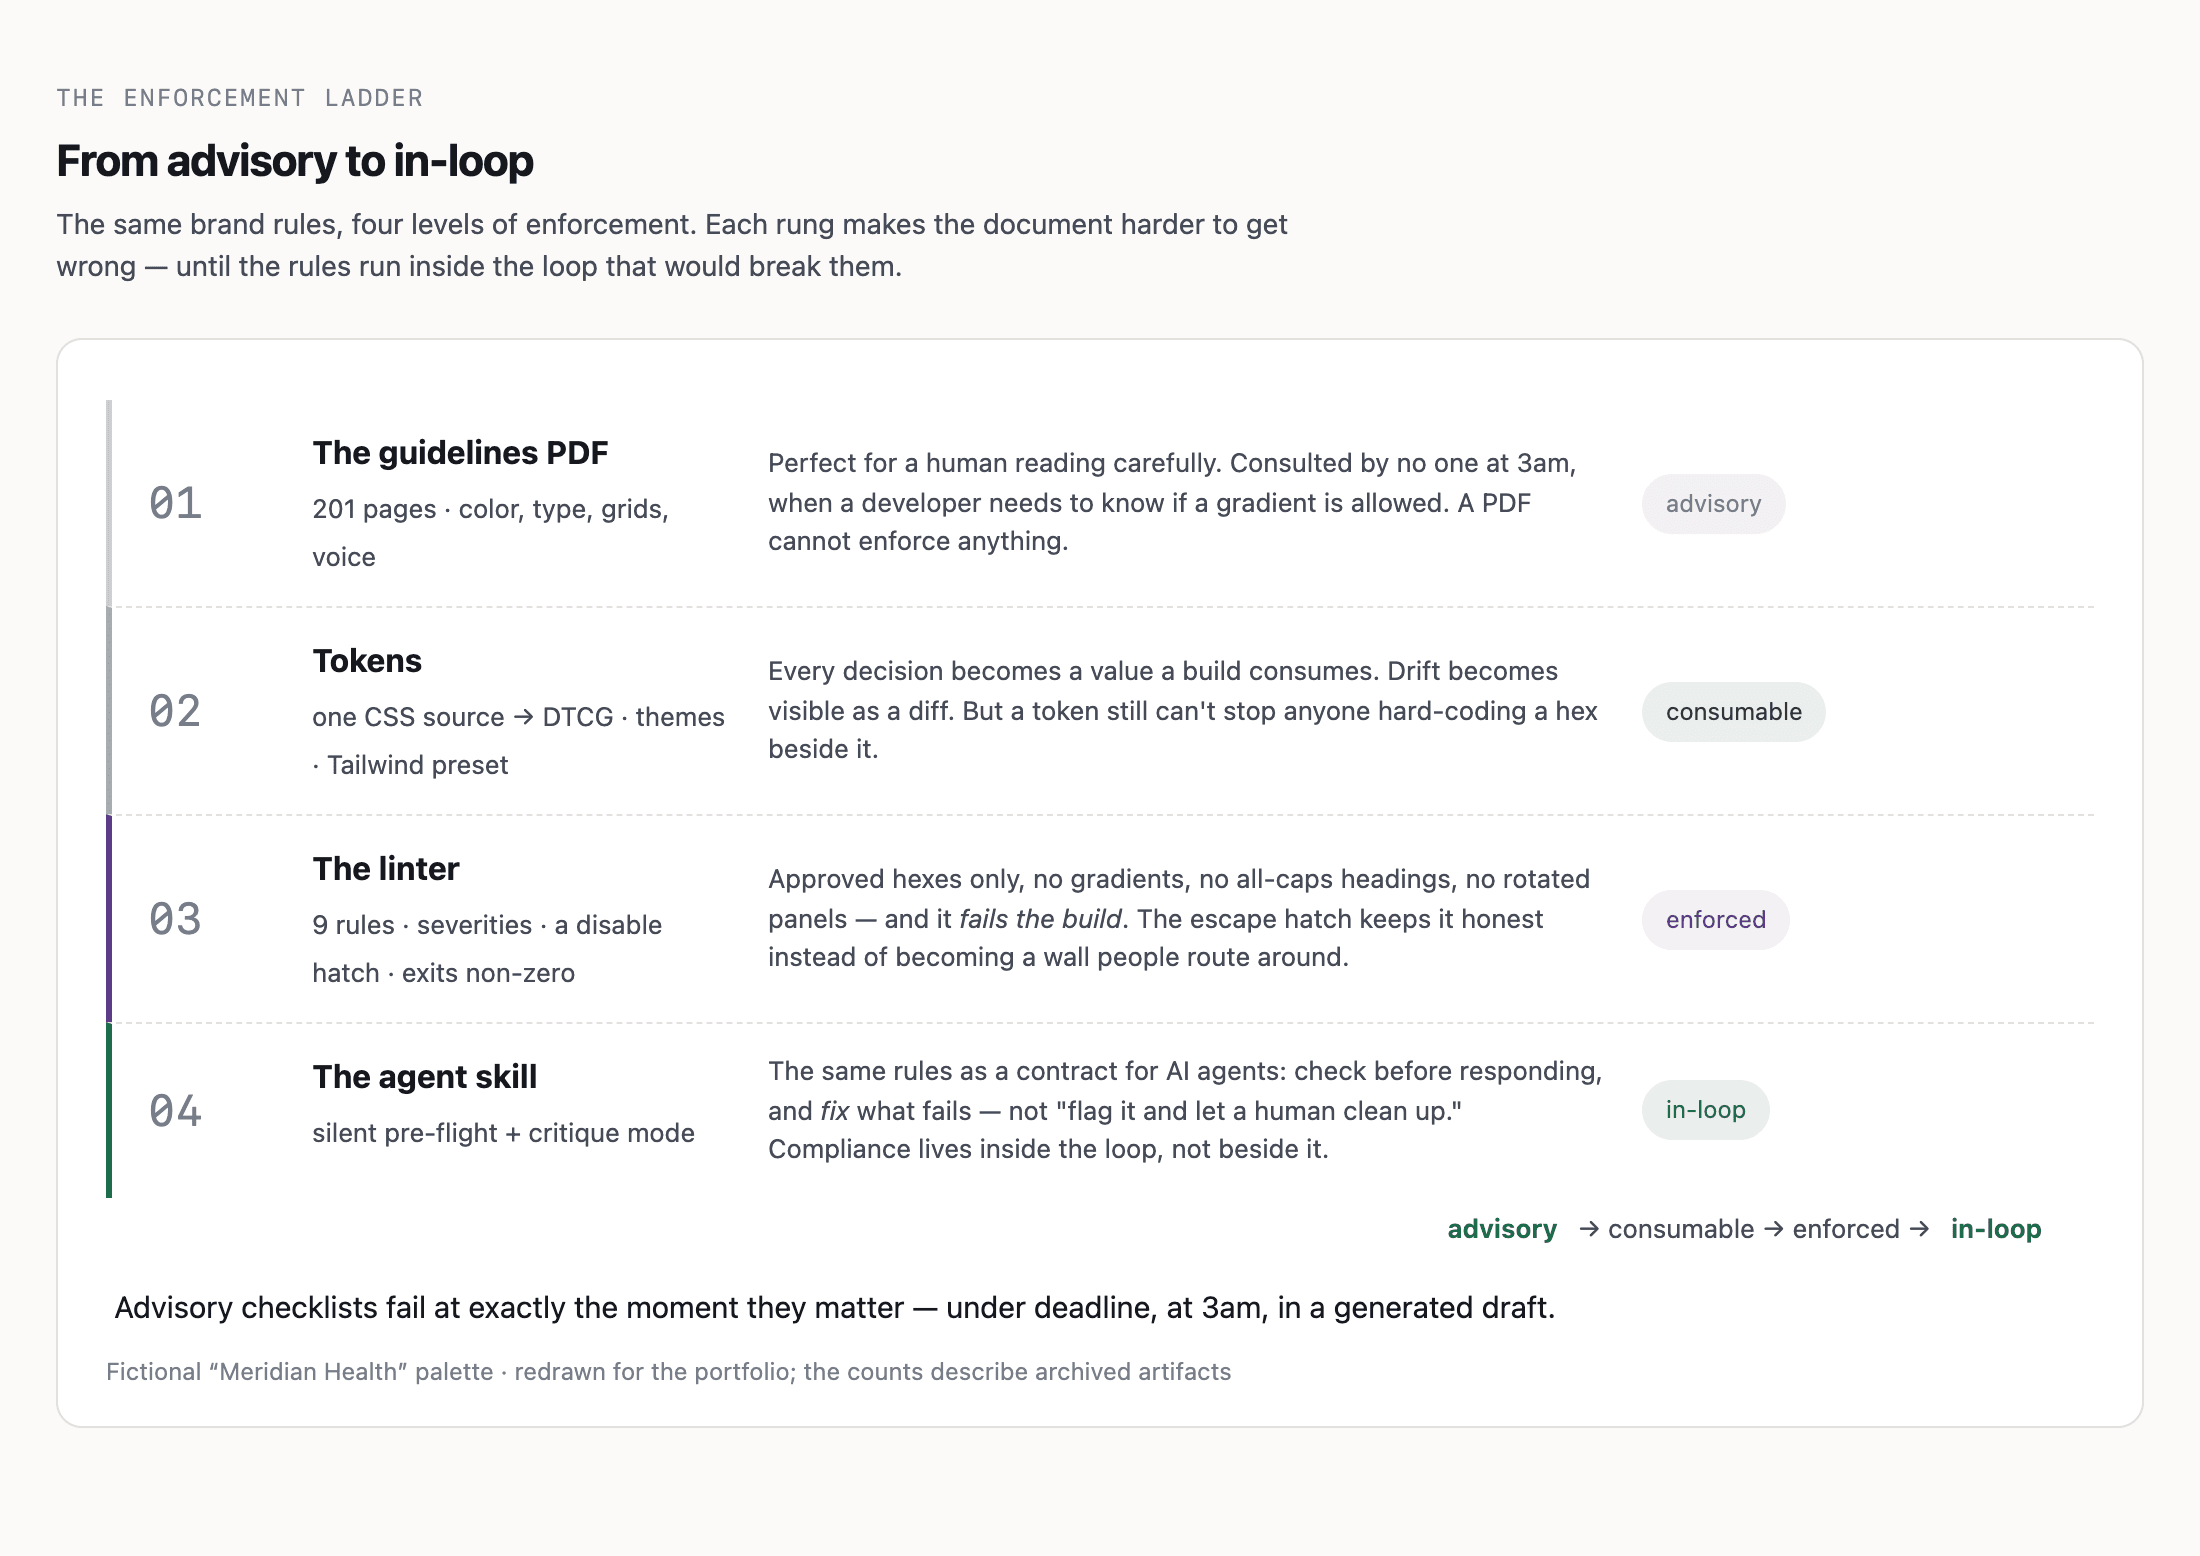This screenshot has height=1556, width=2200.
Task: Click enforced in the legend trail
Action: (x=1845, y=1229)
